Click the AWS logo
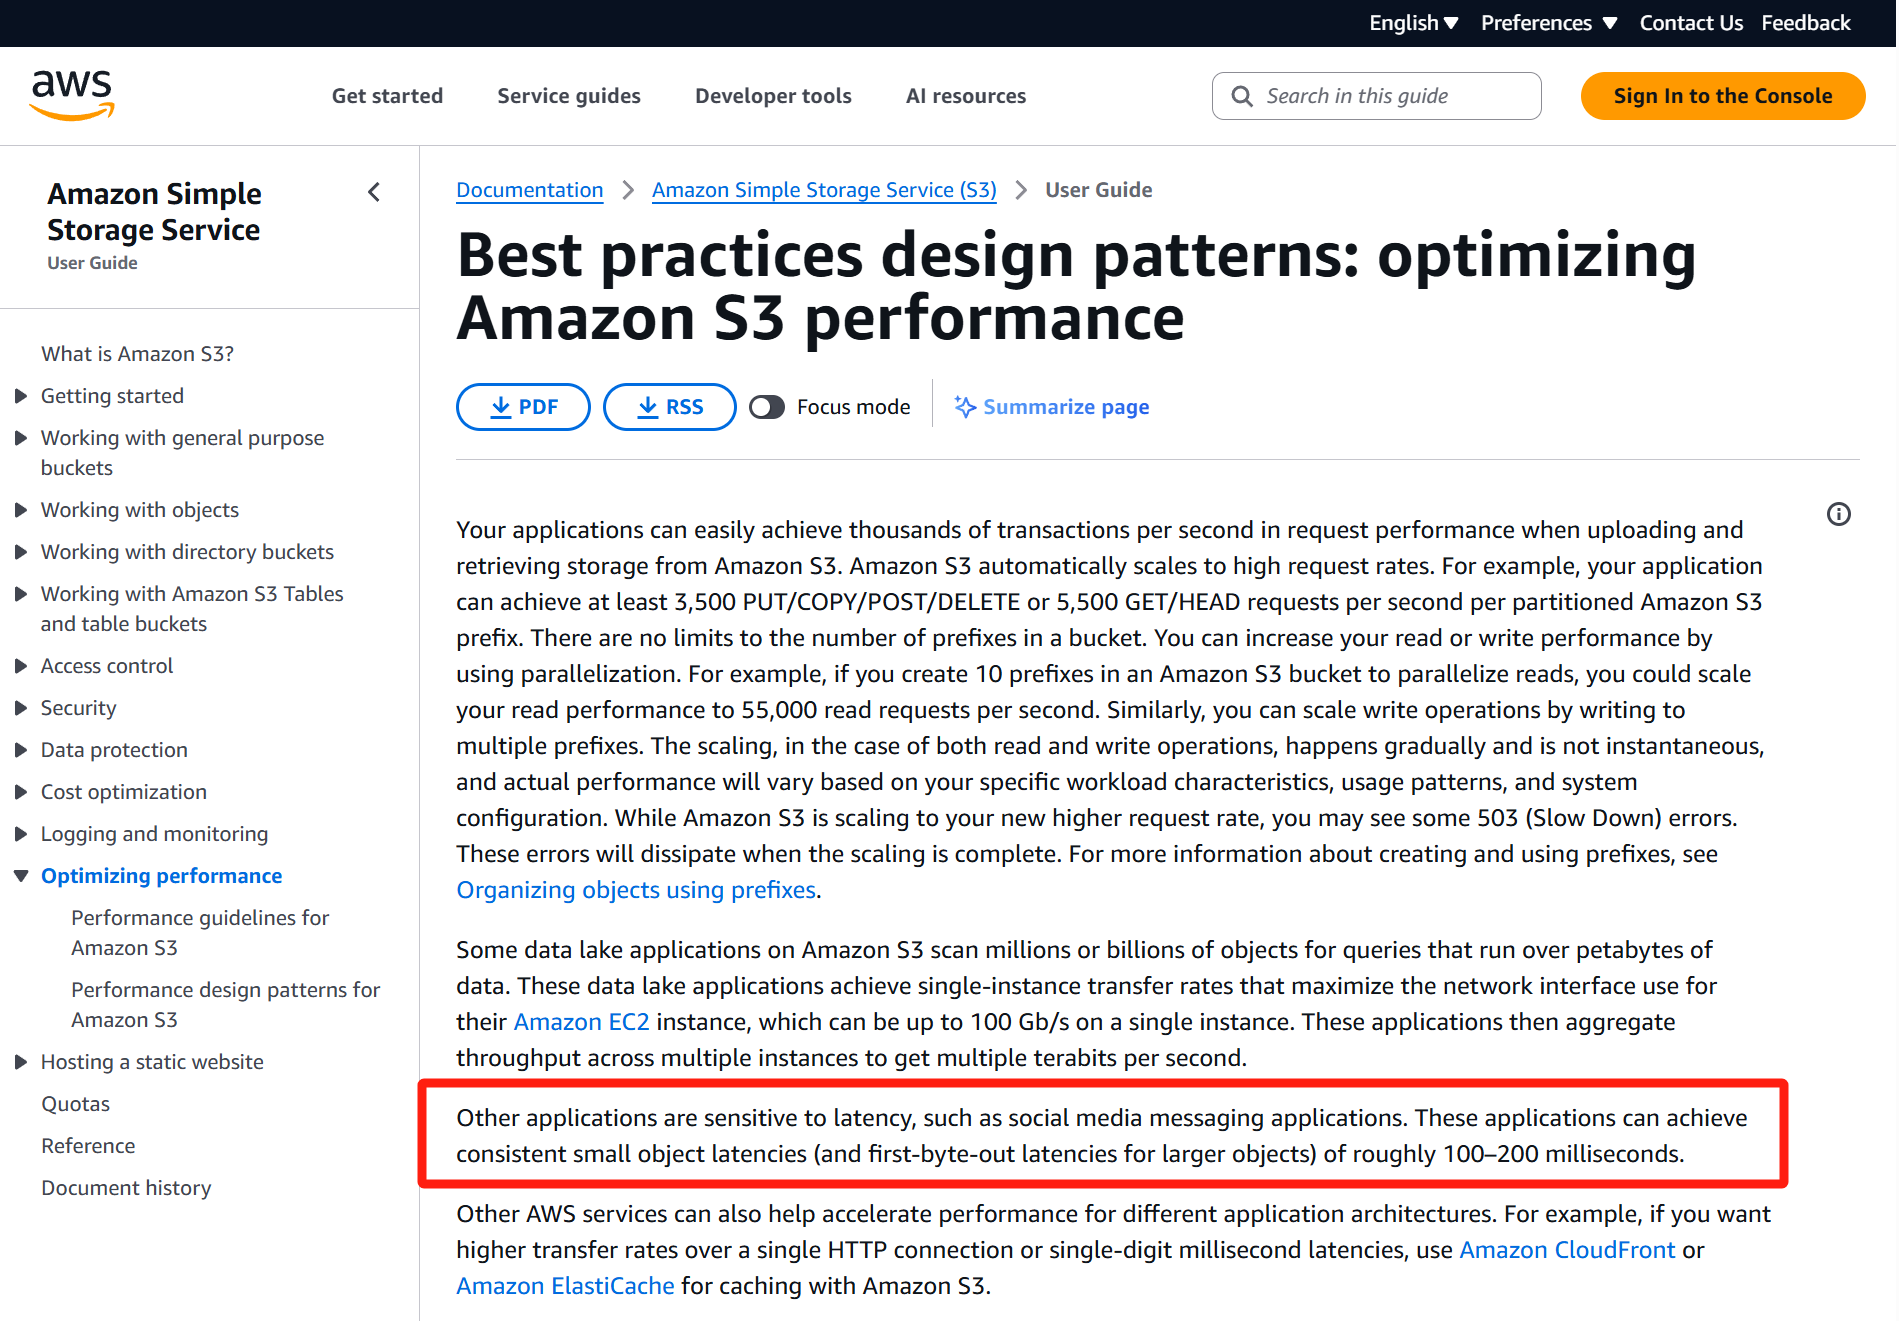This screenshot has width=1899, height=1321. pyautogui.click(x=72, y=95)
